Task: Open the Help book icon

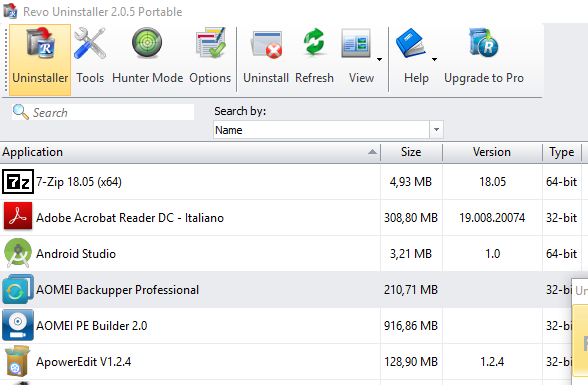Action: click(x=411, y=44)
